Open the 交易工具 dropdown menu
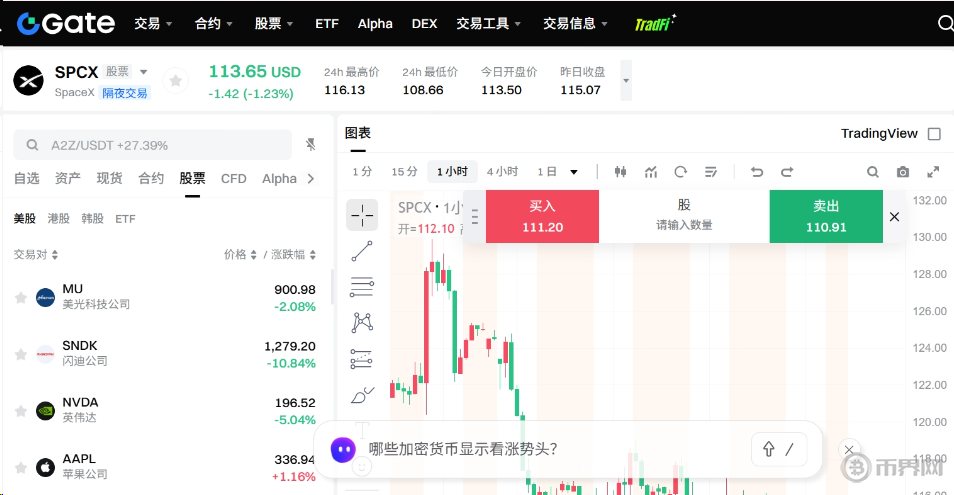 489,24
